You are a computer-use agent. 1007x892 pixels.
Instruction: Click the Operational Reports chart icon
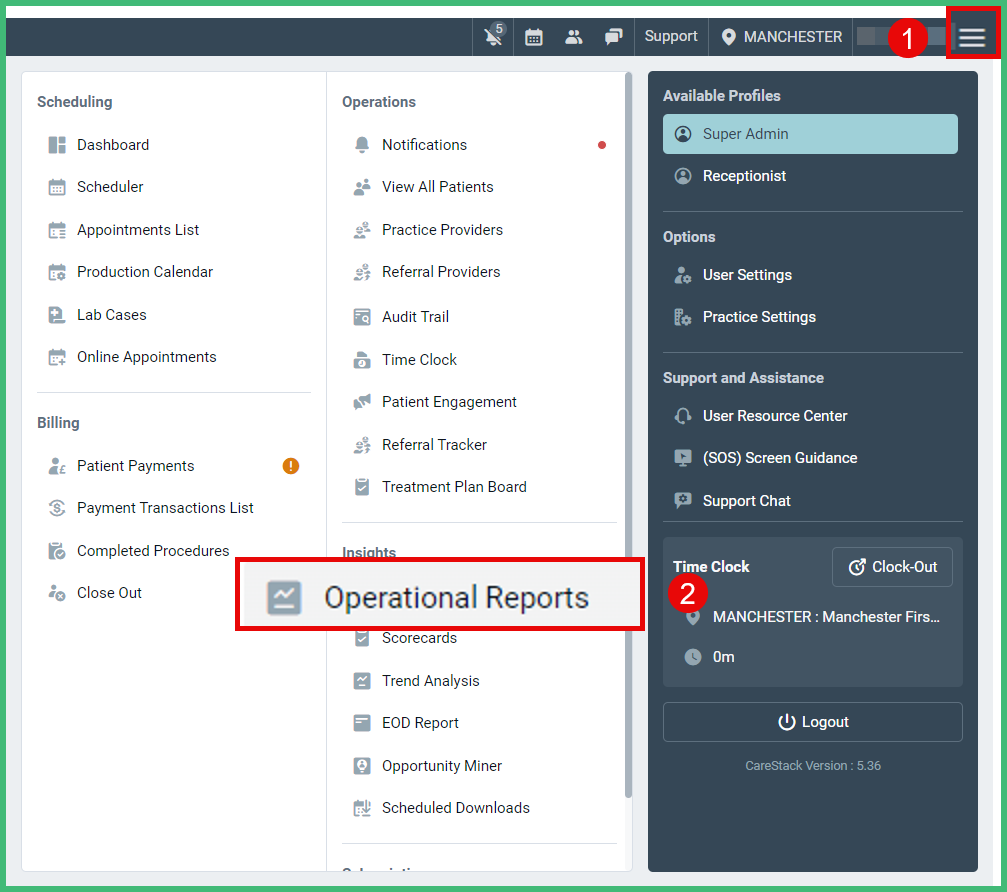pos(286,595)
